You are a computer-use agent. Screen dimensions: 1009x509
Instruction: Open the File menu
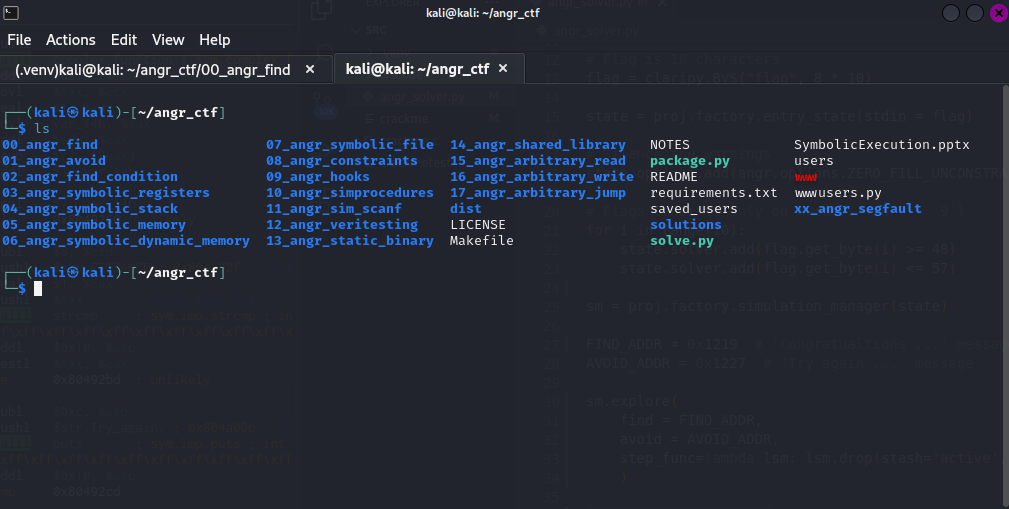point(19,40)
